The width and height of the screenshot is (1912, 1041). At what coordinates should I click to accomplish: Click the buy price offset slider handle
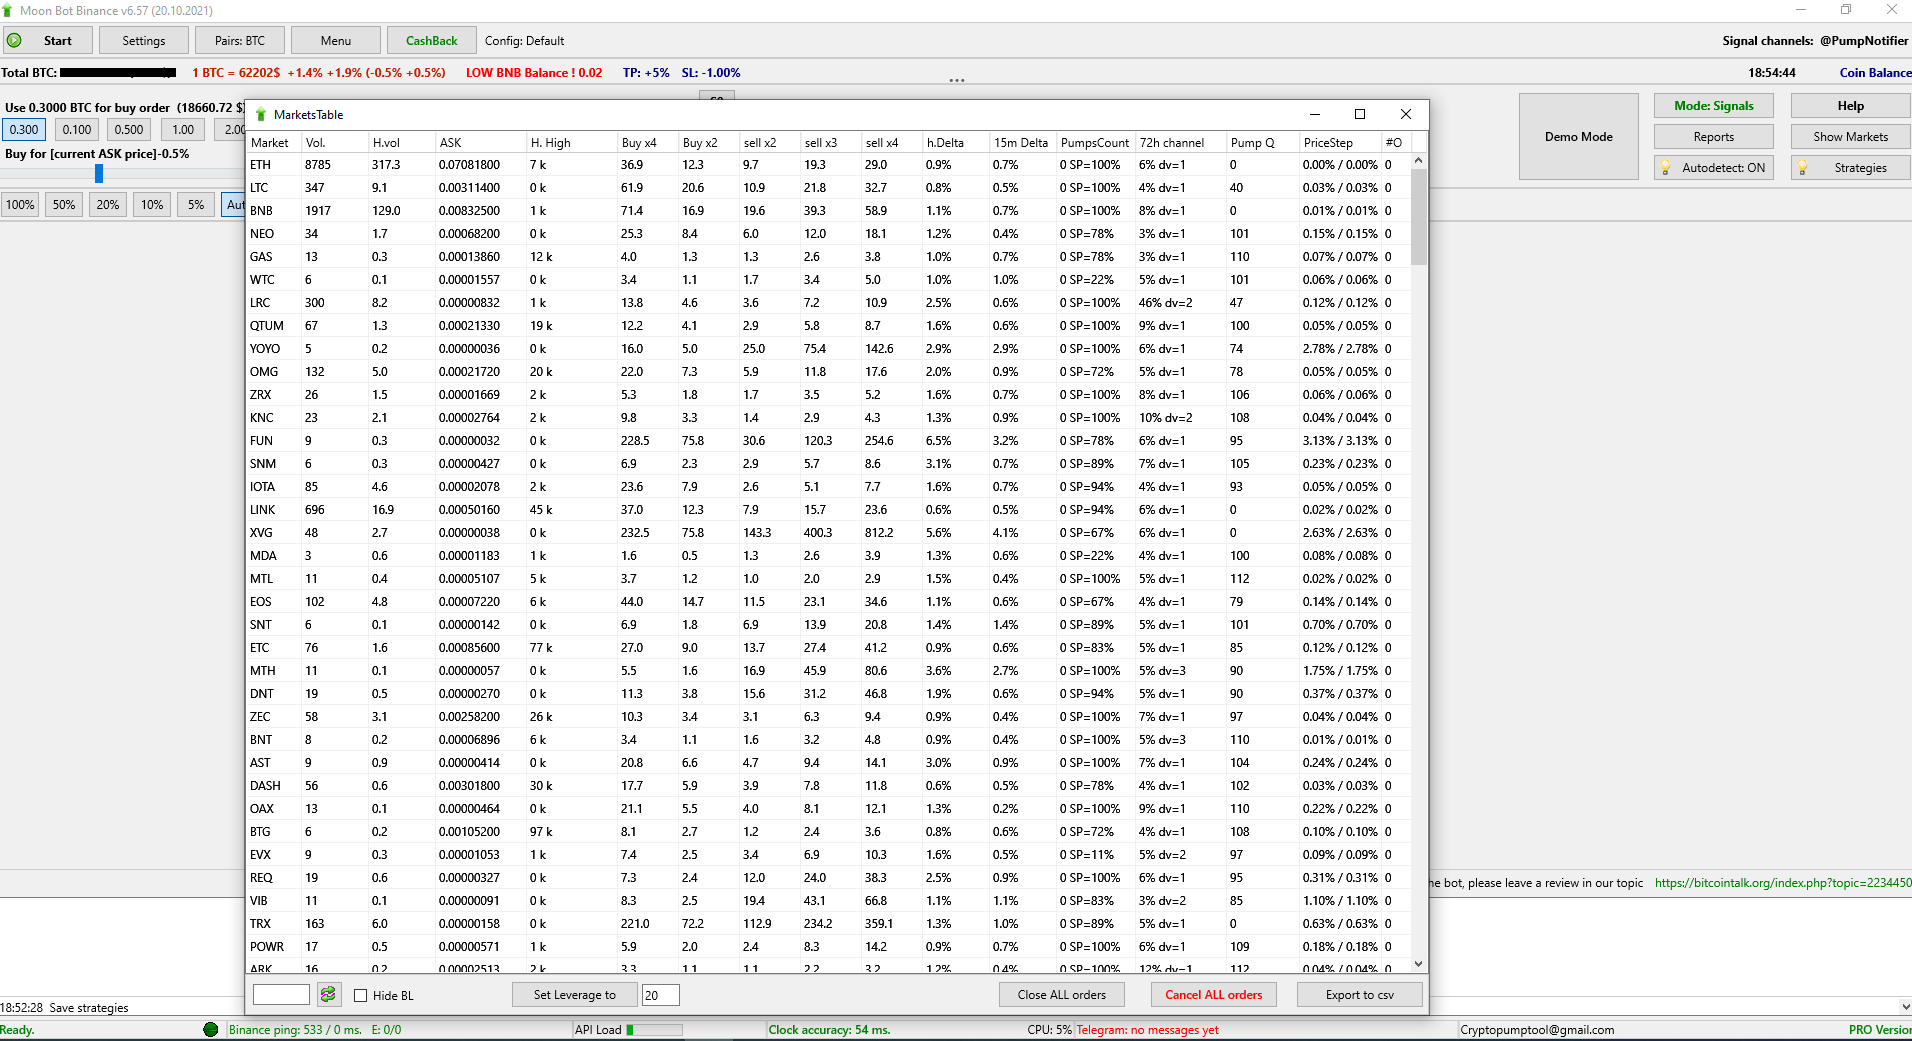click(x=99, y=174)
